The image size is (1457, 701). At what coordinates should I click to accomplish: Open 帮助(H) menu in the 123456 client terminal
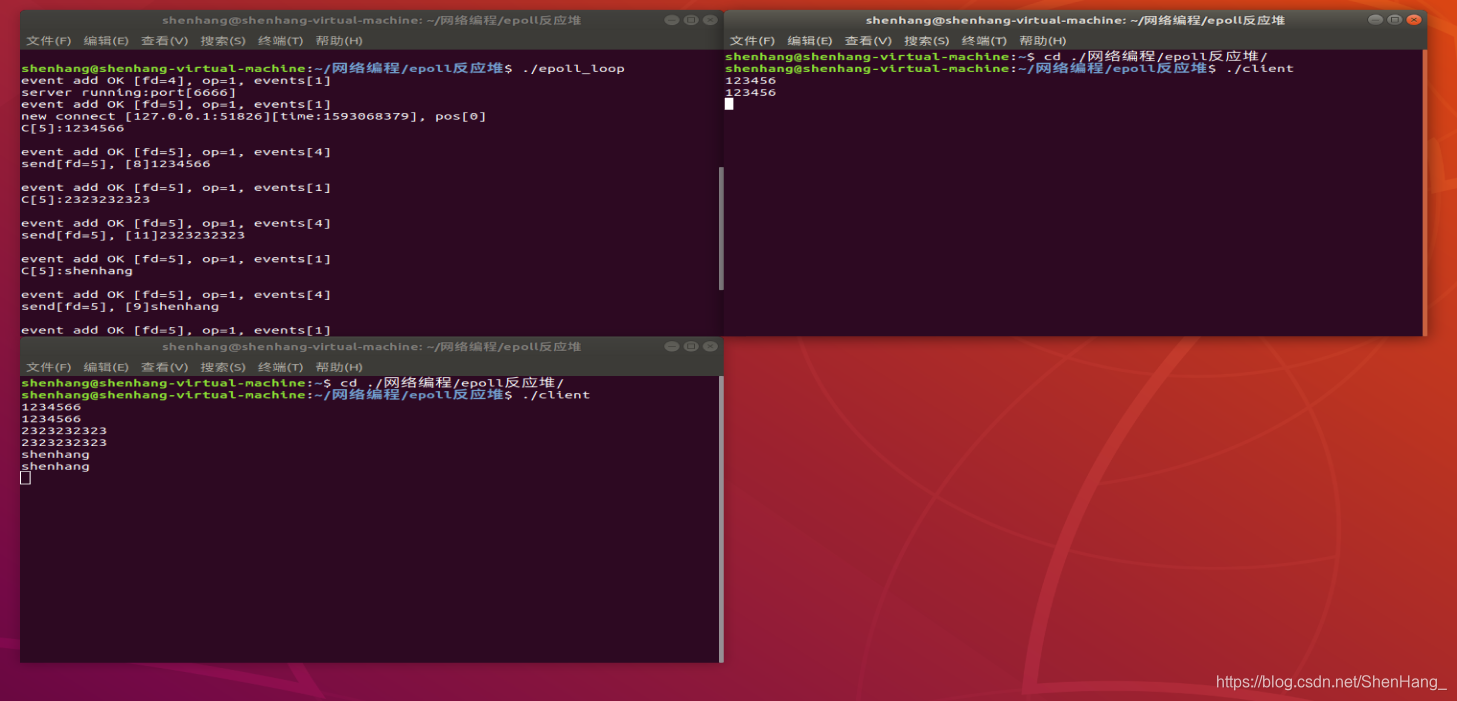coord(1042,41)
